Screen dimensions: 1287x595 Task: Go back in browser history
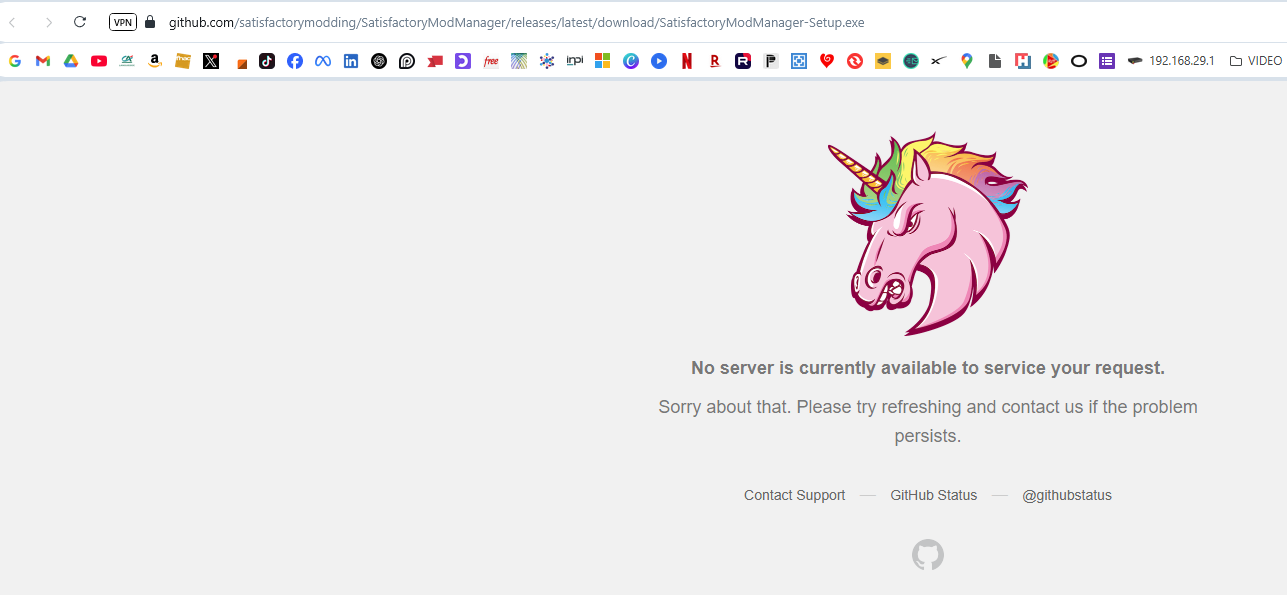pos(13,22)
